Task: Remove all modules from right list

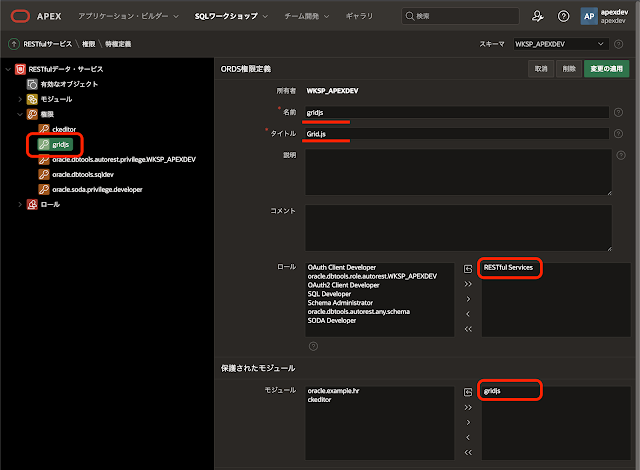Action: click(x=468, y=452)
